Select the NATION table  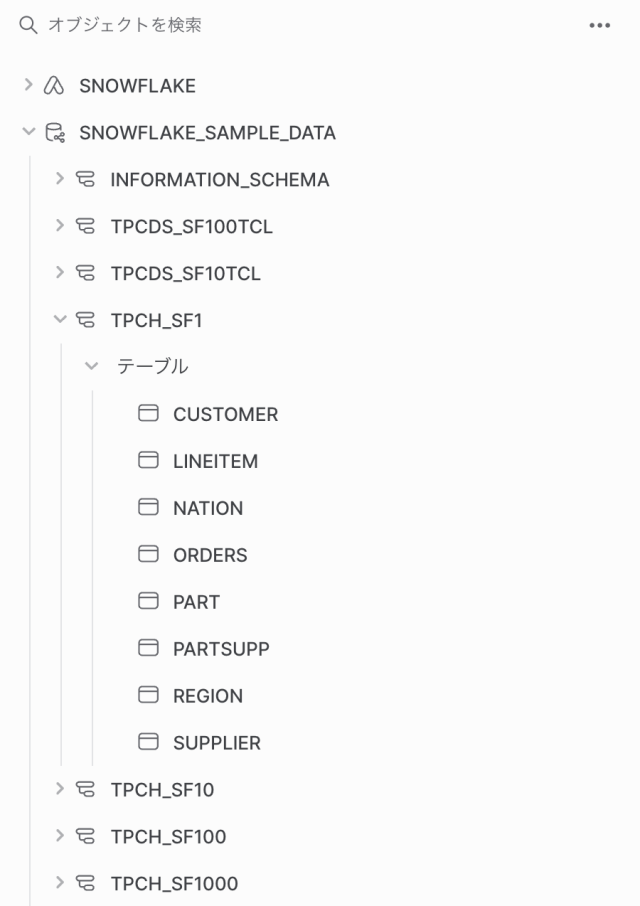(208, 508)
